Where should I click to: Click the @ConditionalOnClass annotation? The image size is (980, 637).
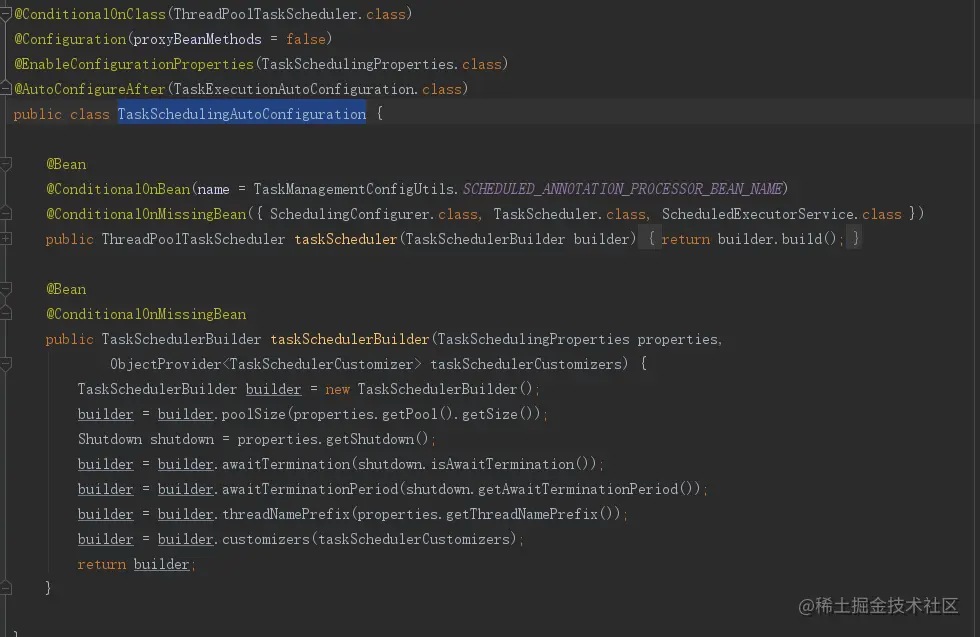(90, 14)
